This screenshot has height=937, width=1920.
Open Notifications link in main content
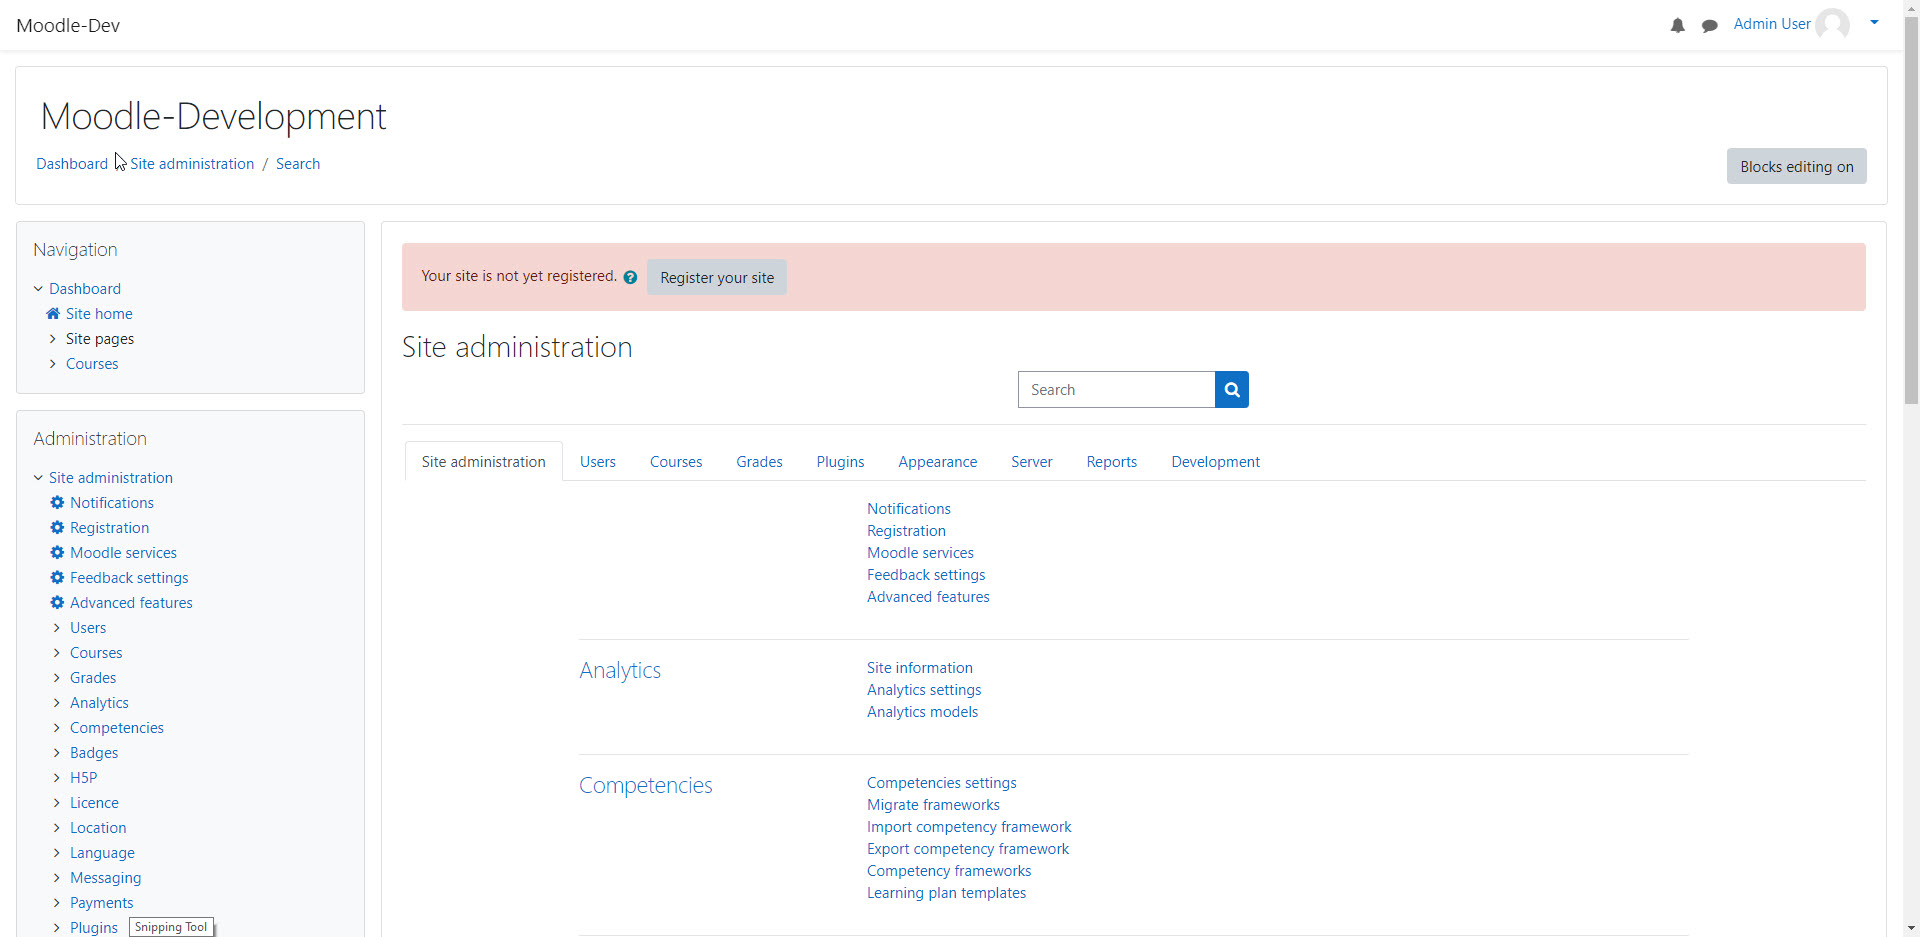pos(909,508)
